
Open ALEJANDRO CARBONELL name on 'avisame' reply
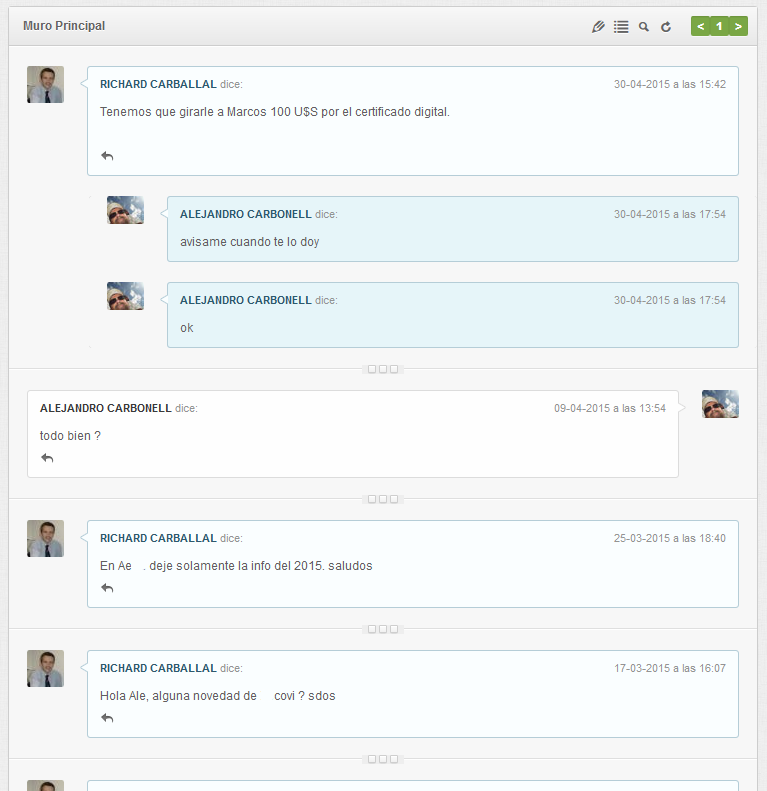point(246,214)
